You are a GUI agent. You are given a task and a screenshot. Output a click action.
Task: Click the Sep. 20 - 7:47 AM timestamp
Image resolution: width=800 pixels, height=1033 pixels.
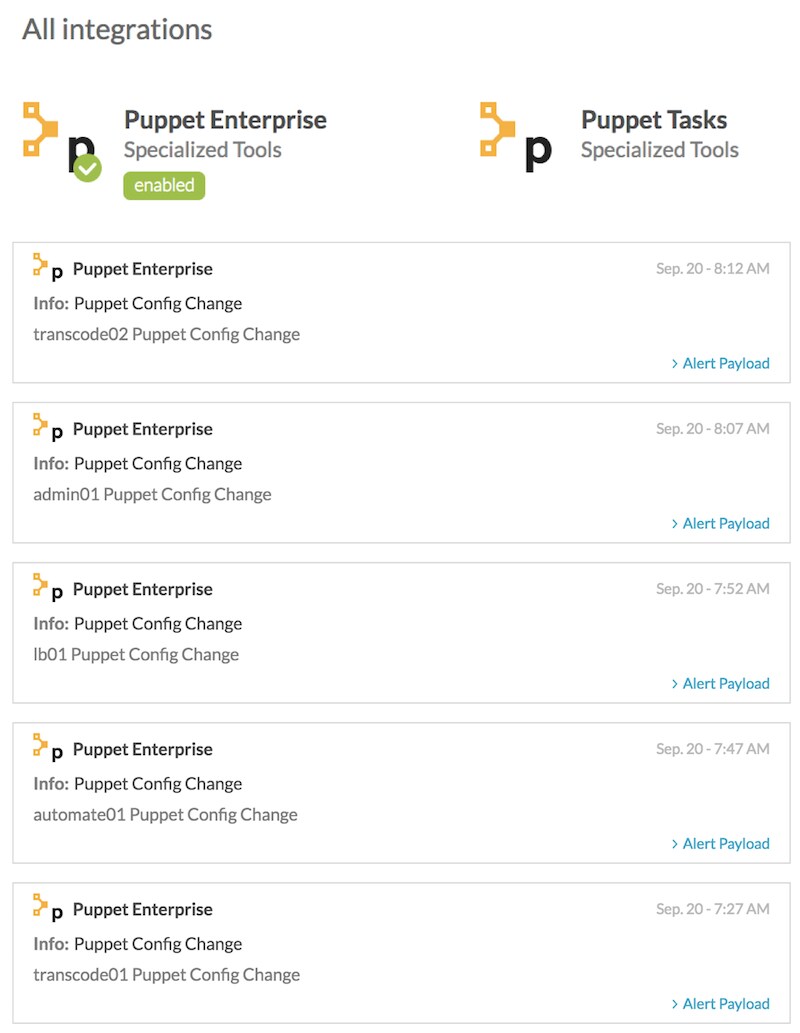(712, 748)
